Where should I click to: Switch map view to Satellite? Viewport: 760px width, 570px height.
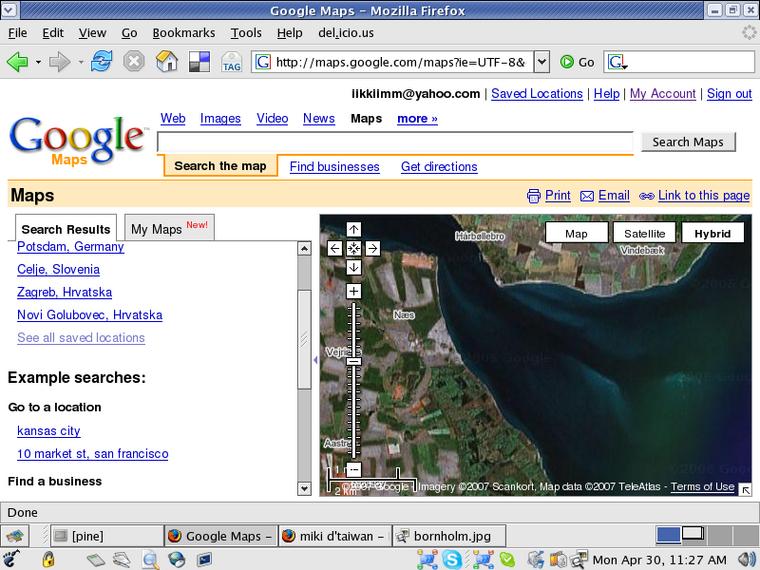tap(644, 234)
